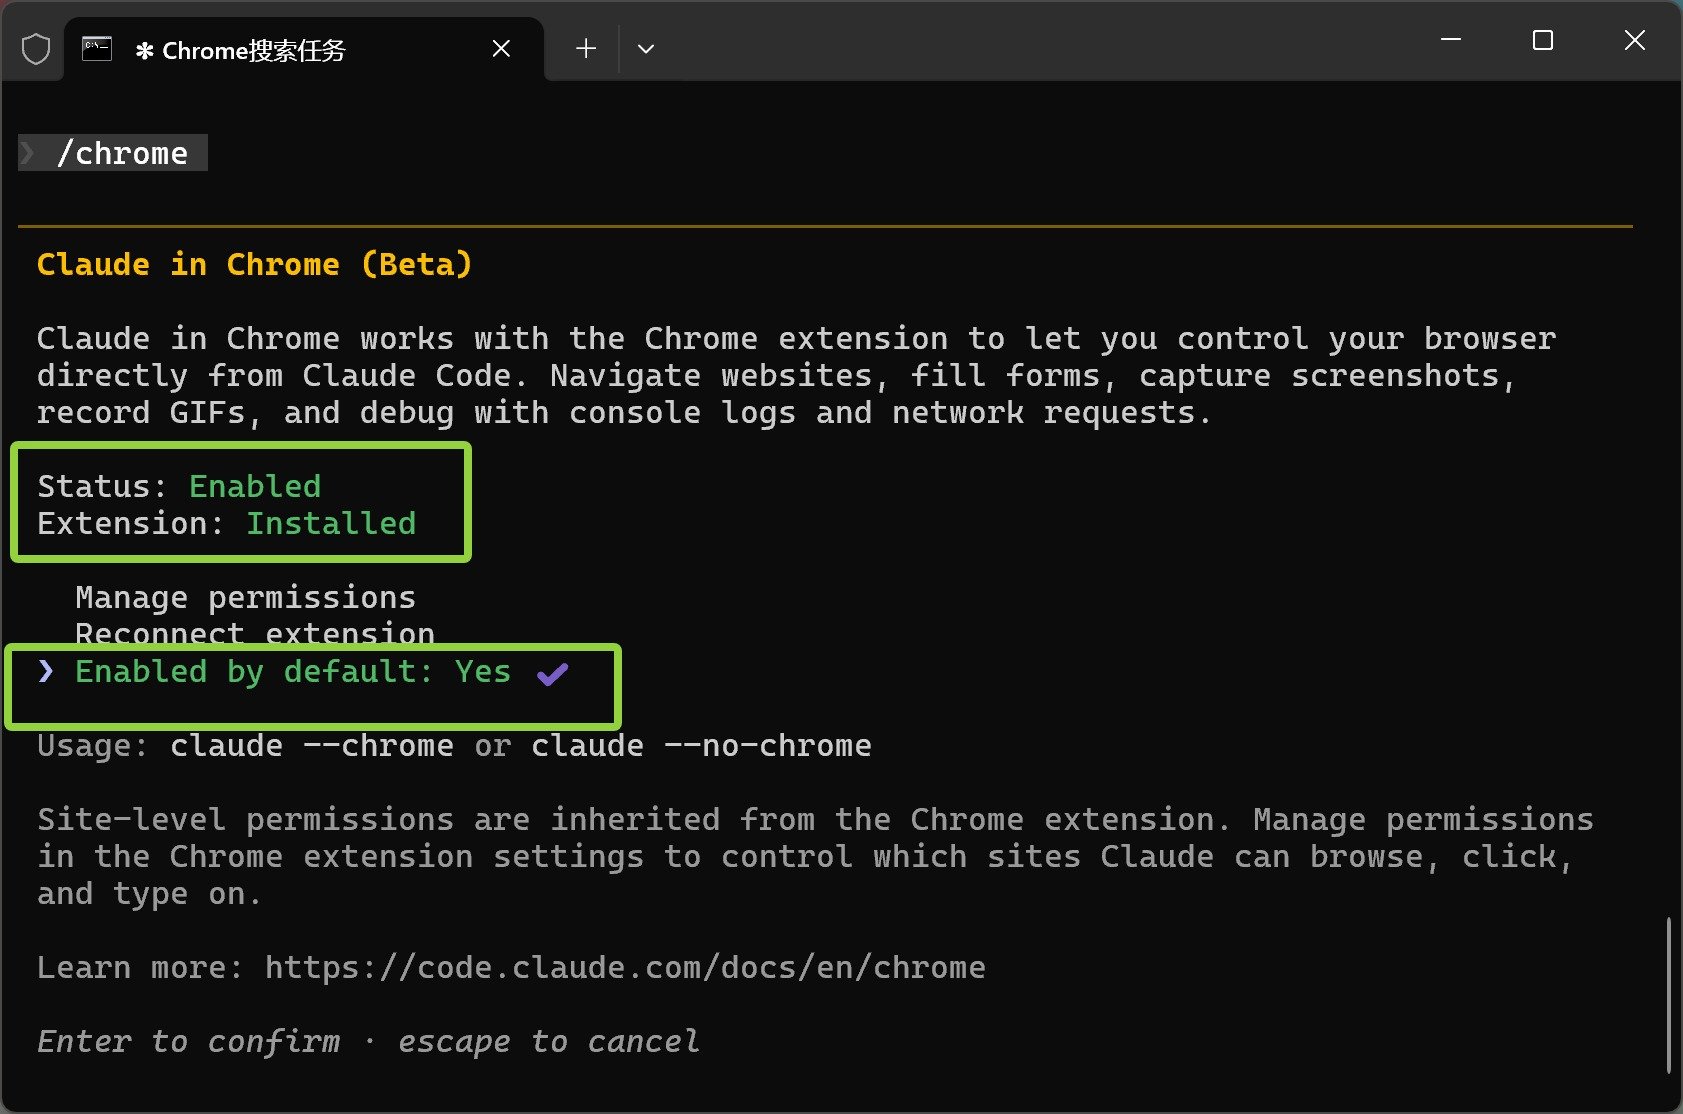Click the vertical scrollbar on the right edge

(x=1668, y=995)
